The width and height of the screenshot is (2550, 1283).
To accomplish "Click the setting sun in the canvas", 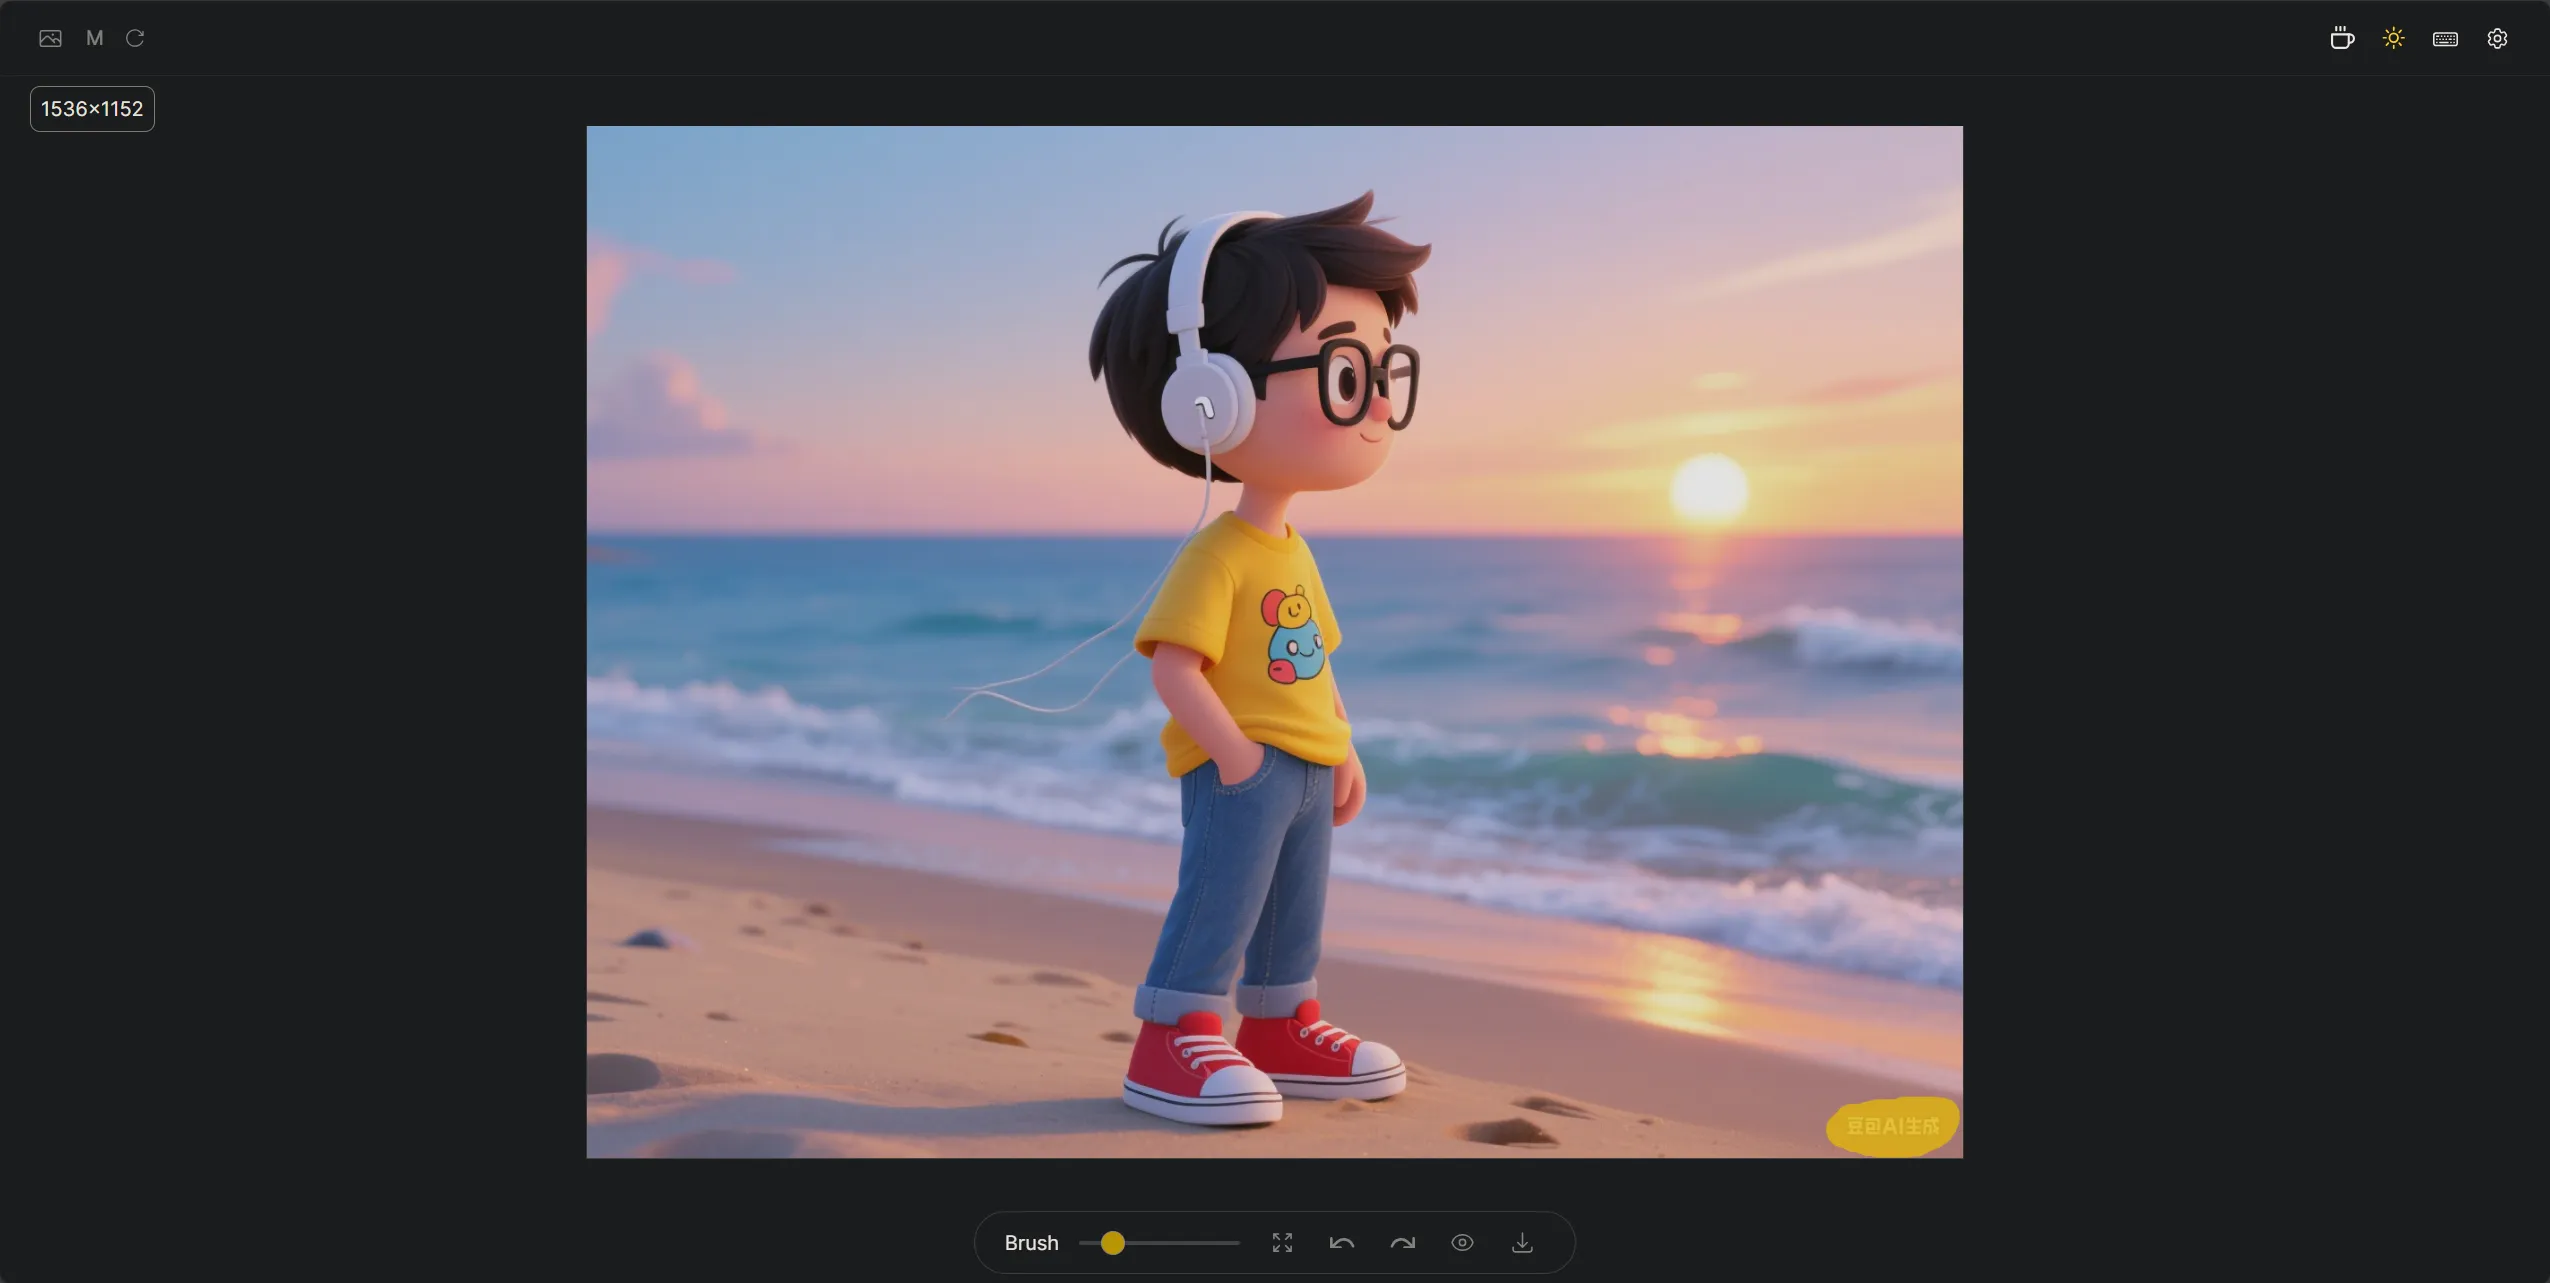I will point(1709,488).
